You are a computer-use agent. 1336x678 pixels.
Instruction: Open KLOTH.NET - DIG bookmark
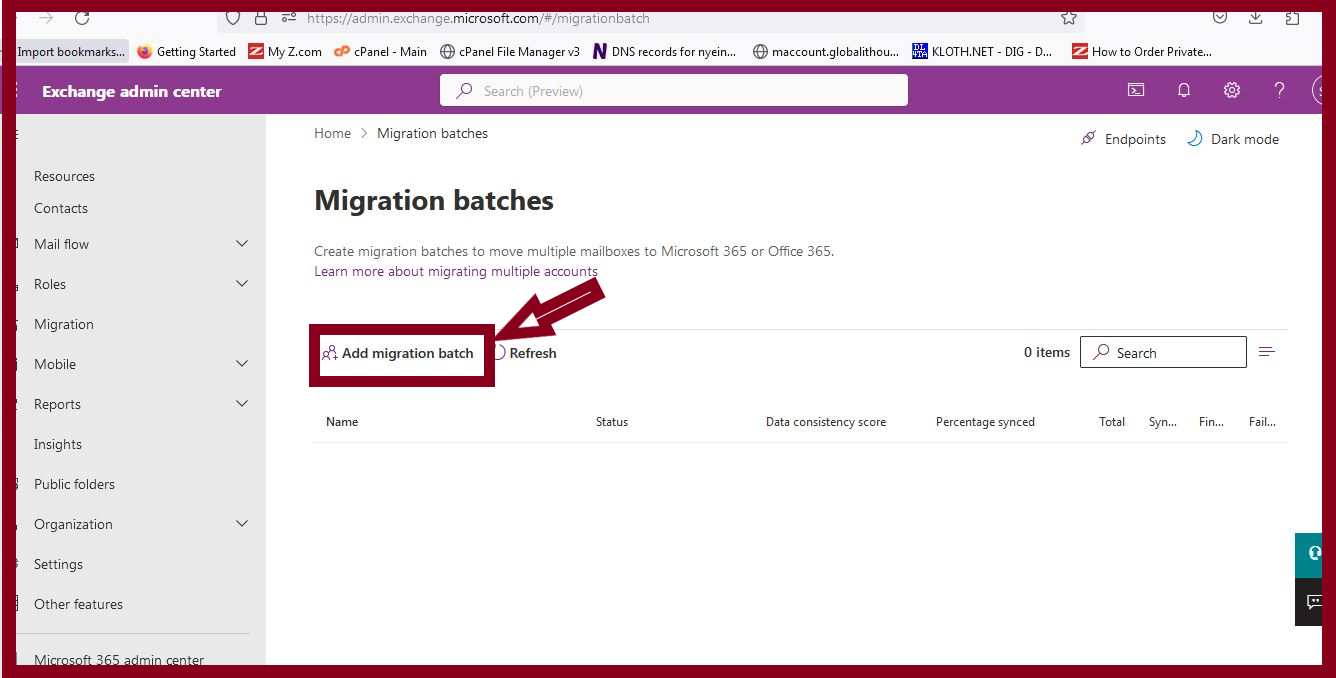(982, 51)
